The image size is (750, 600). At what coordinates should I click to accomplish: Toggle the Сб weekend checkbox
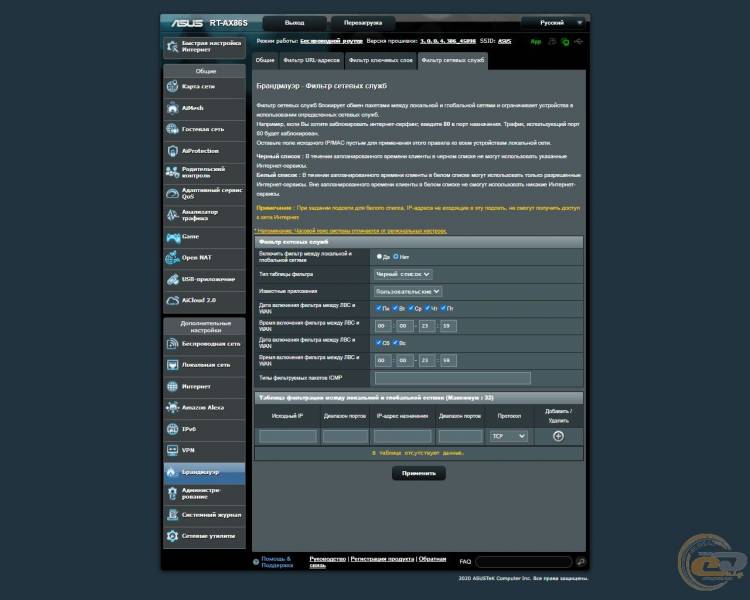(x=379, y=343)
